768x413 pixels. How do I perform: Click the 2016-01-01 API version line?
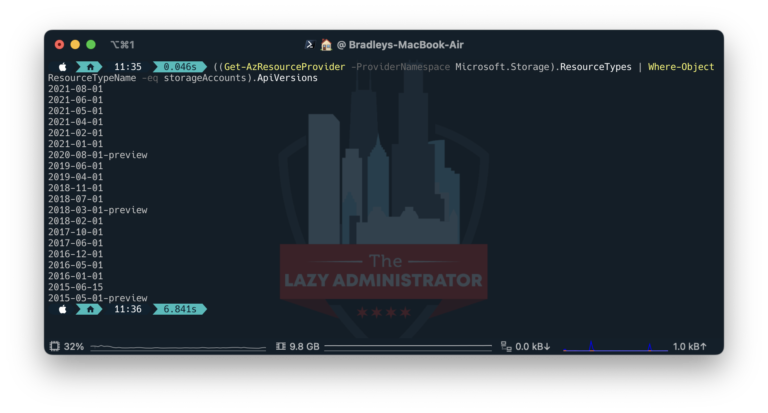(75, 276)
